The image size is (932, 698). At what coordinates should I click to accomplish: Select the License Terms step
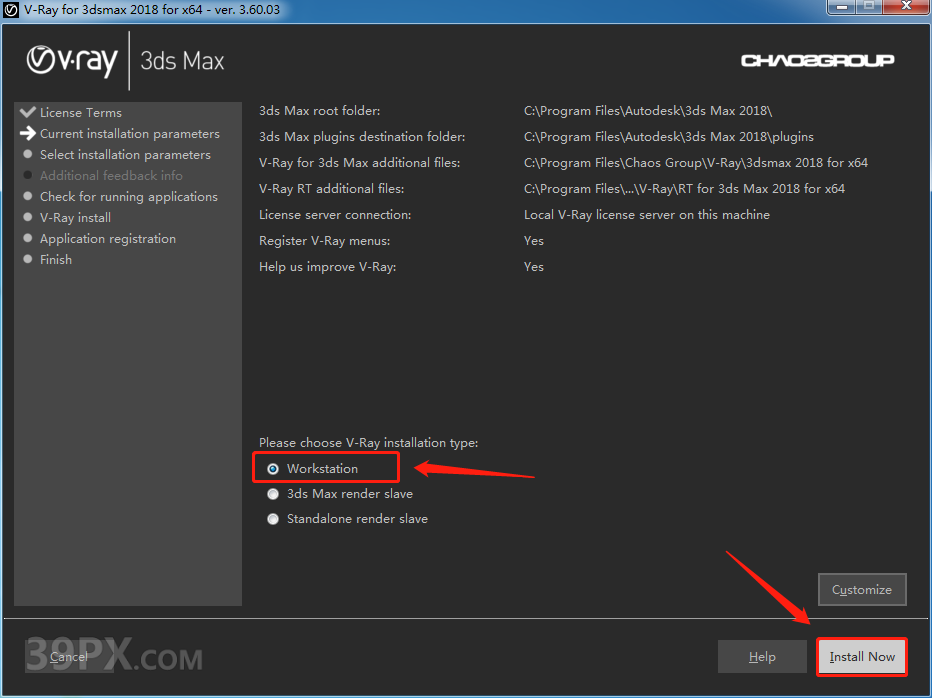(x=80, y=113)
